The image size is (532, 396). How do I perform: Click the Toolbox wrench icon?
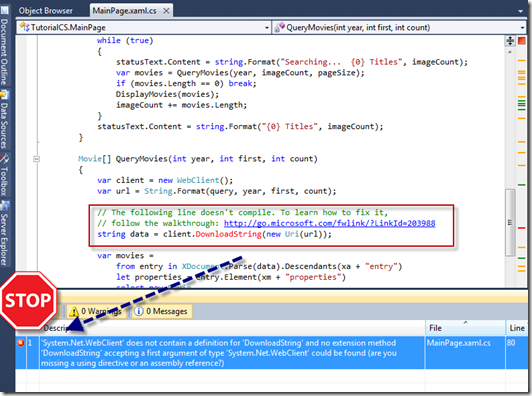(4, 158)
